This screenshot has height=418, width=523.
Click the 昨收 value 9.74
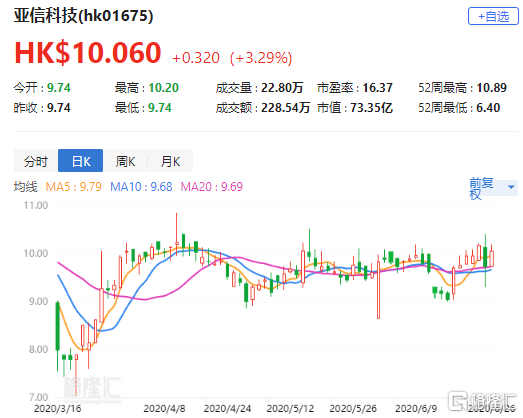click(x=59, y=108)
